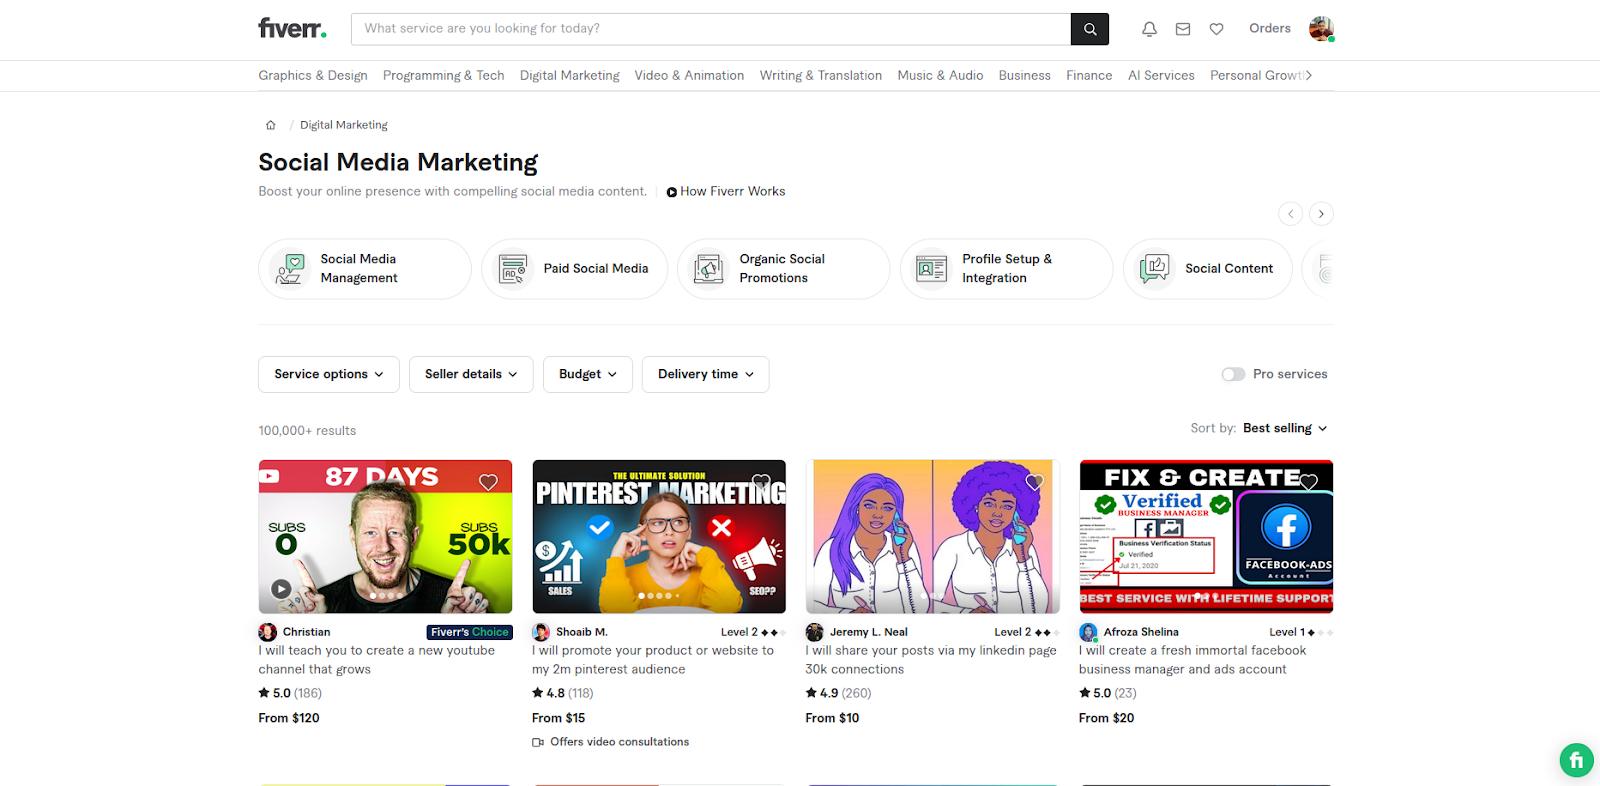Save Afroza Shelina's gig with heart
1600x786 pixels.
pyautogui.click(x=1308, y=482)
